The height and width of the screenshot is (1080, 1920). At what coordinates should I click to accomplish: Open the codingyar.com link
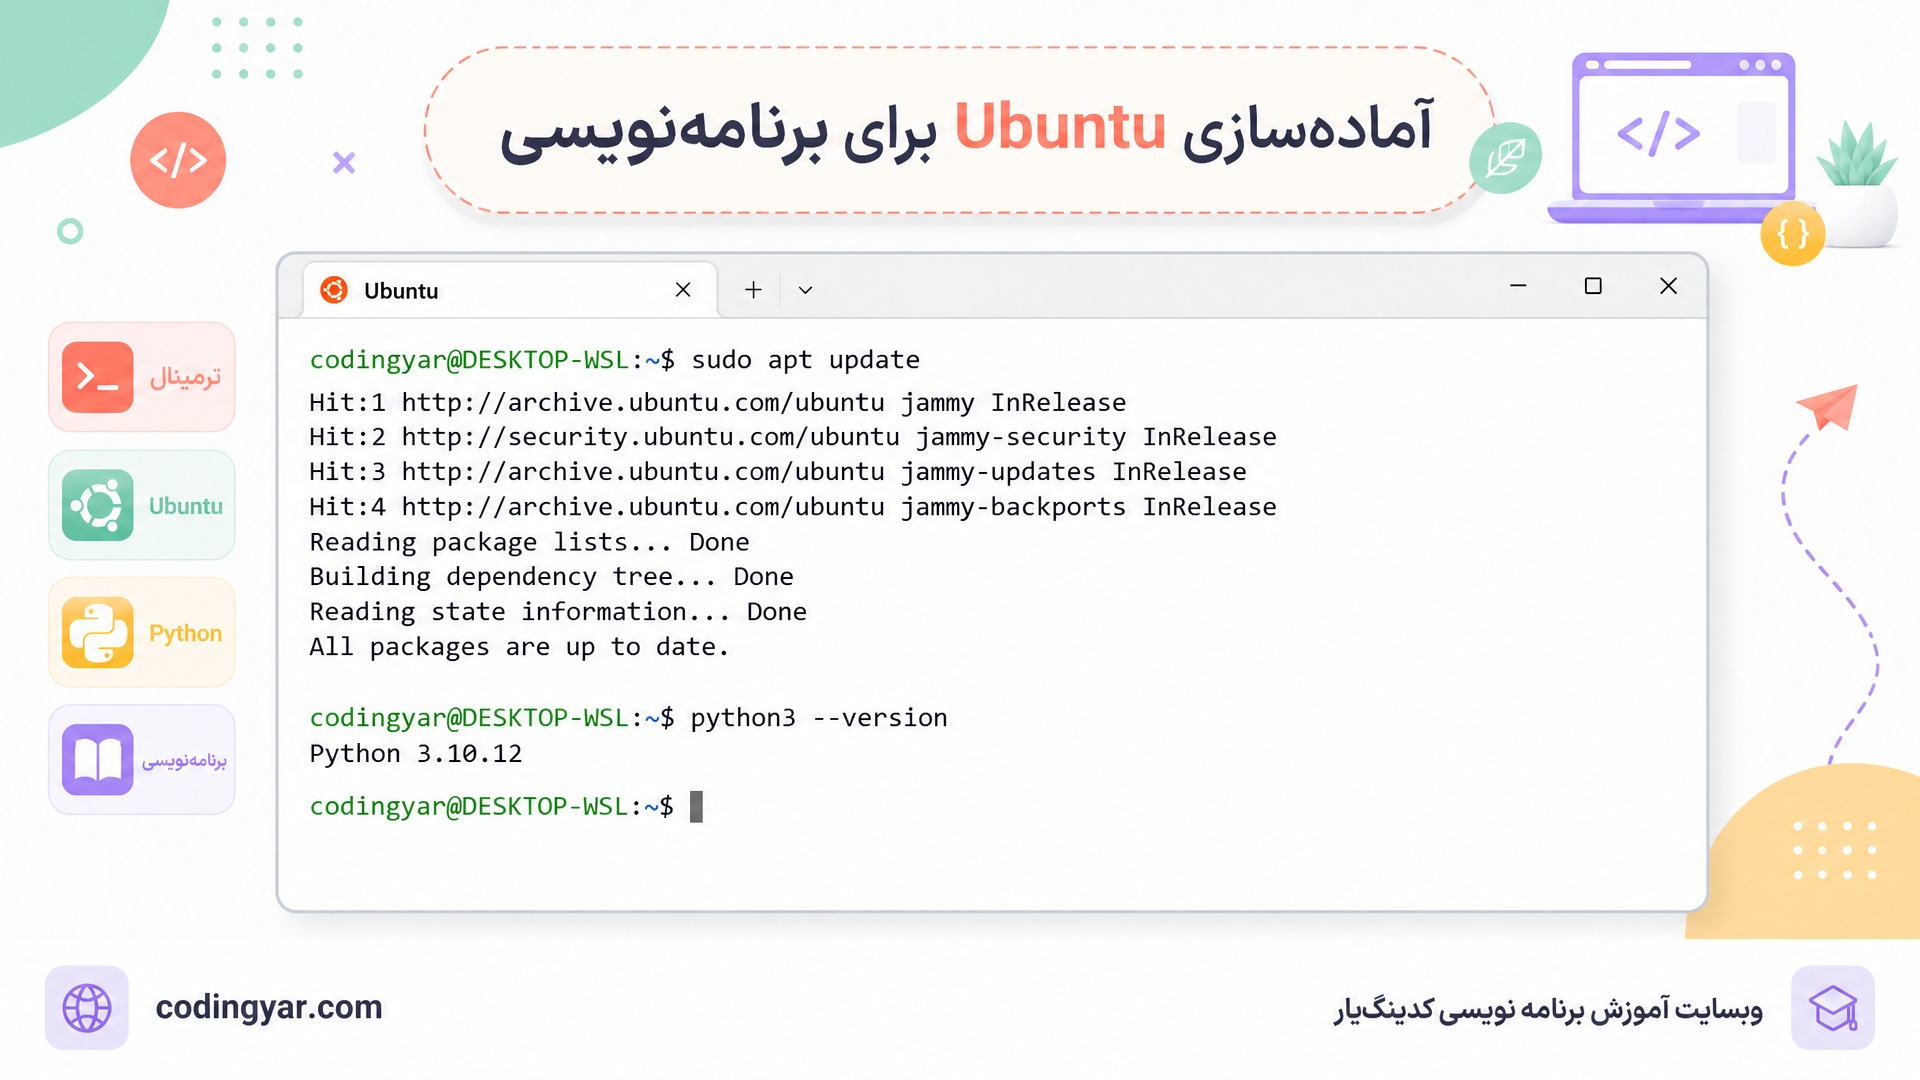(x=269, y=1007)
